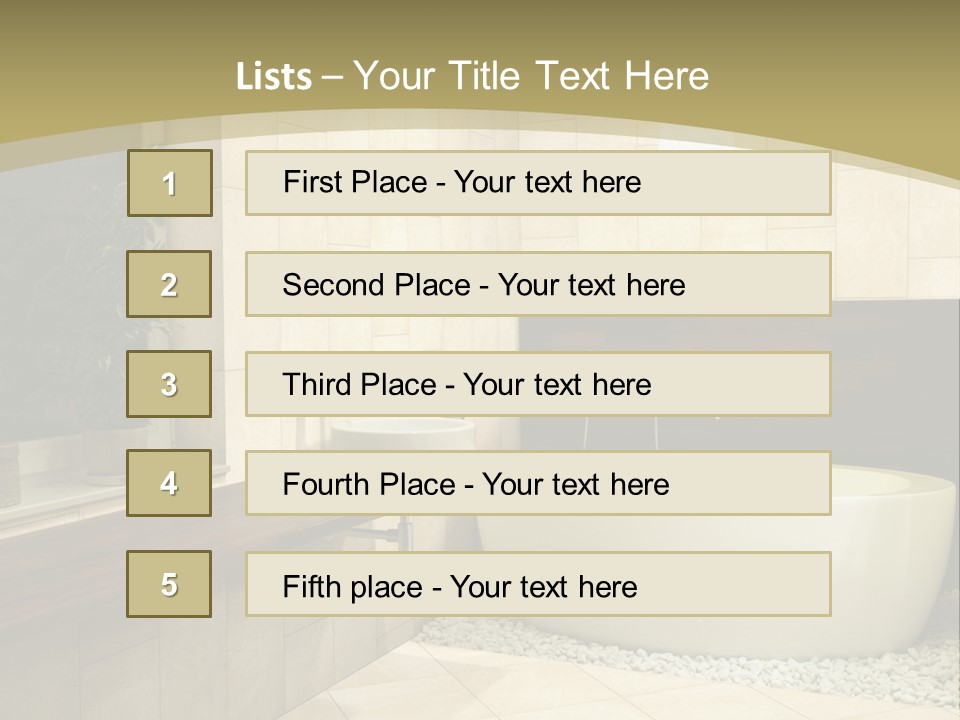This screenshot has height=720, width=960.
Task: Click the number 5 box
Action: 169,584
